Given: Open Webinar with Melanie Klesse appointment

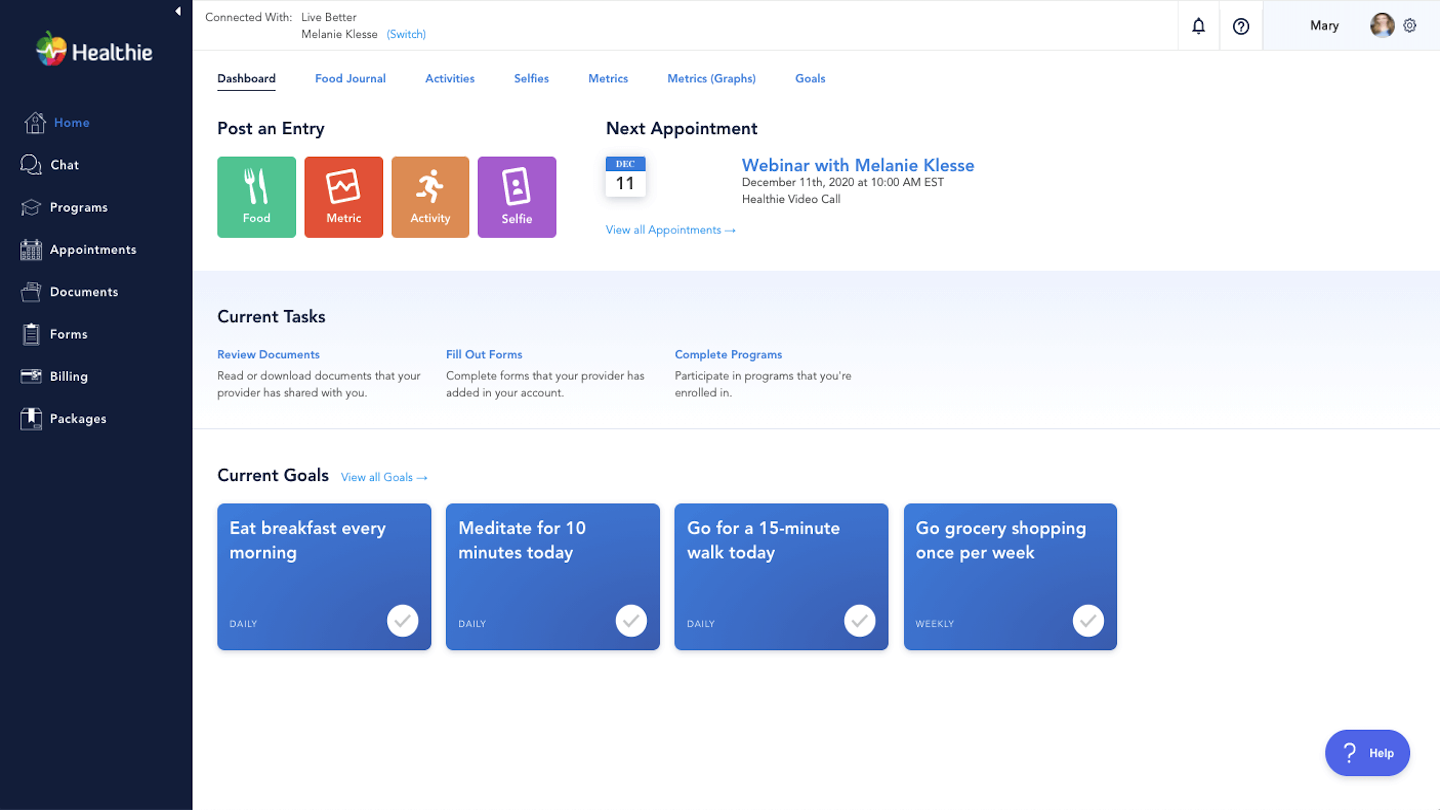Looking at the screenshot, I should [857, 165].
